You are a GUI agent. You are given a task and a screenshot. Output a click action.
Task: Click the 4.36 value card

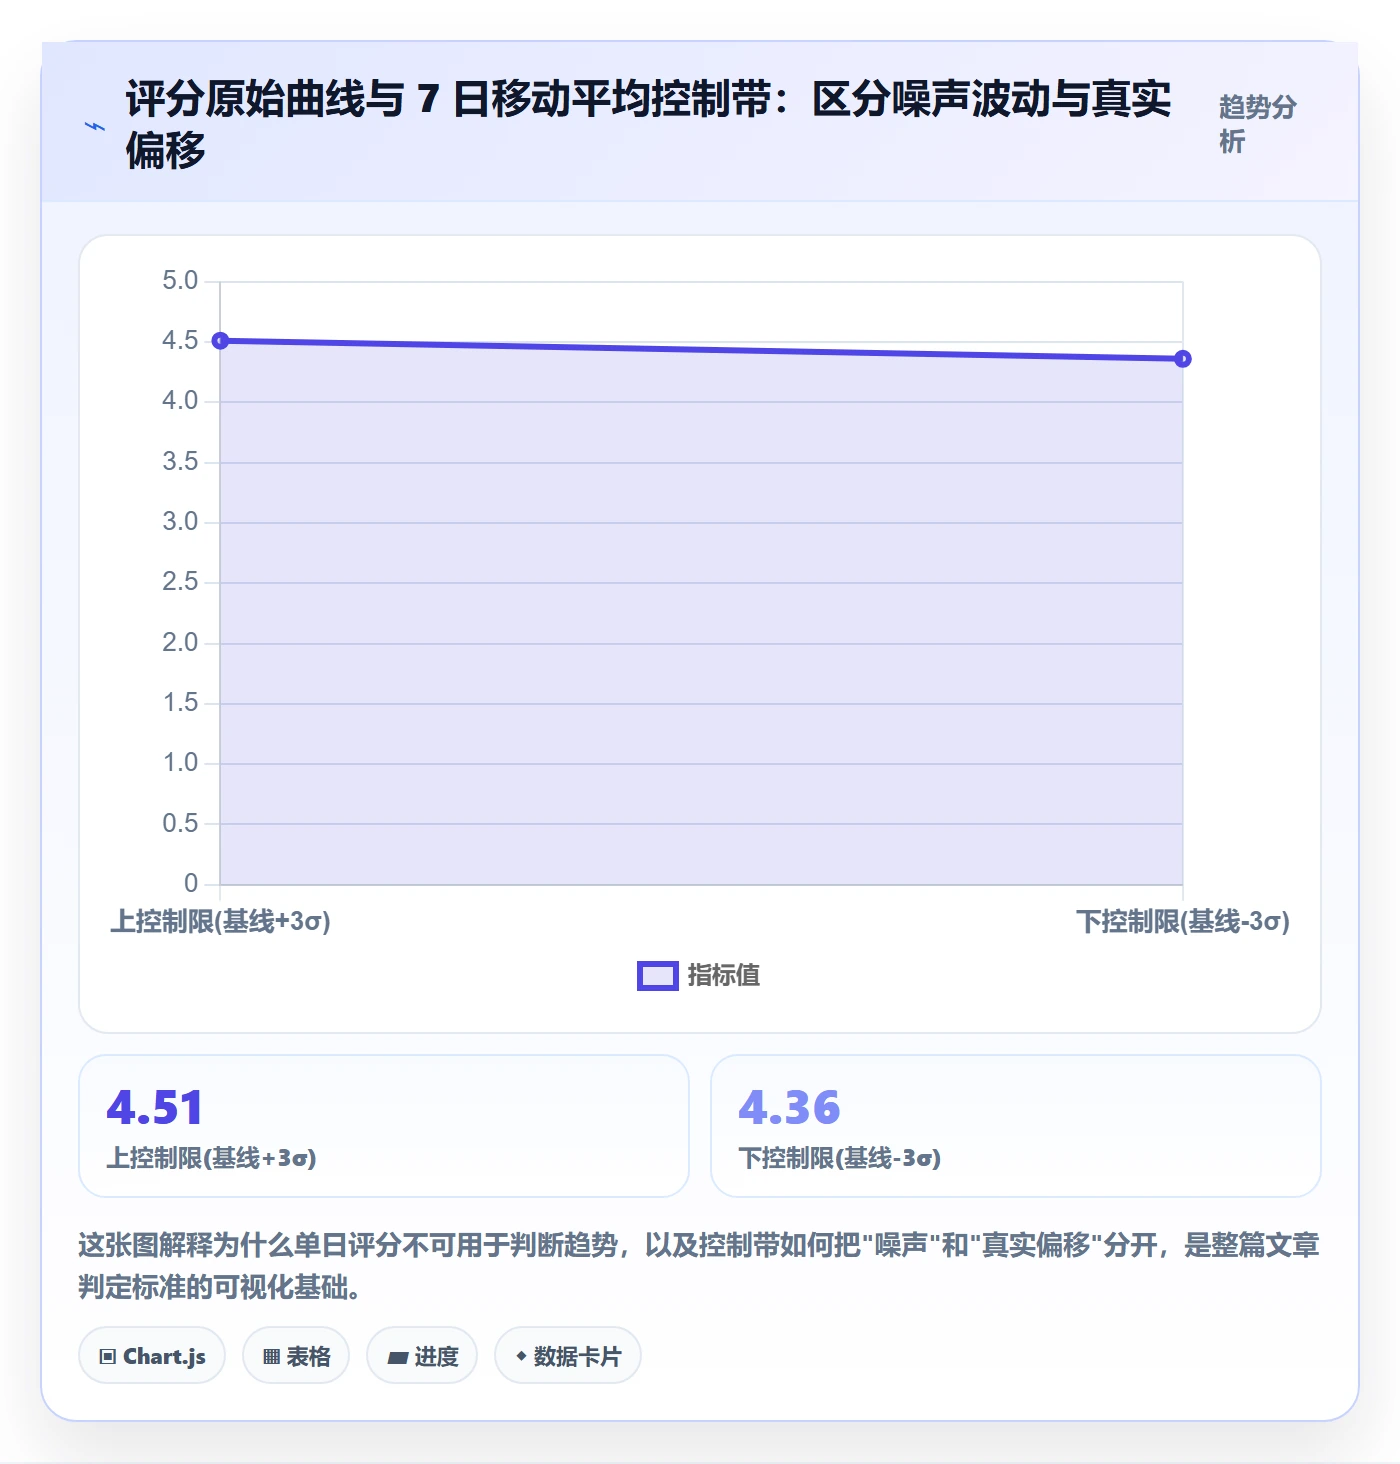tap(1016, 1126)
